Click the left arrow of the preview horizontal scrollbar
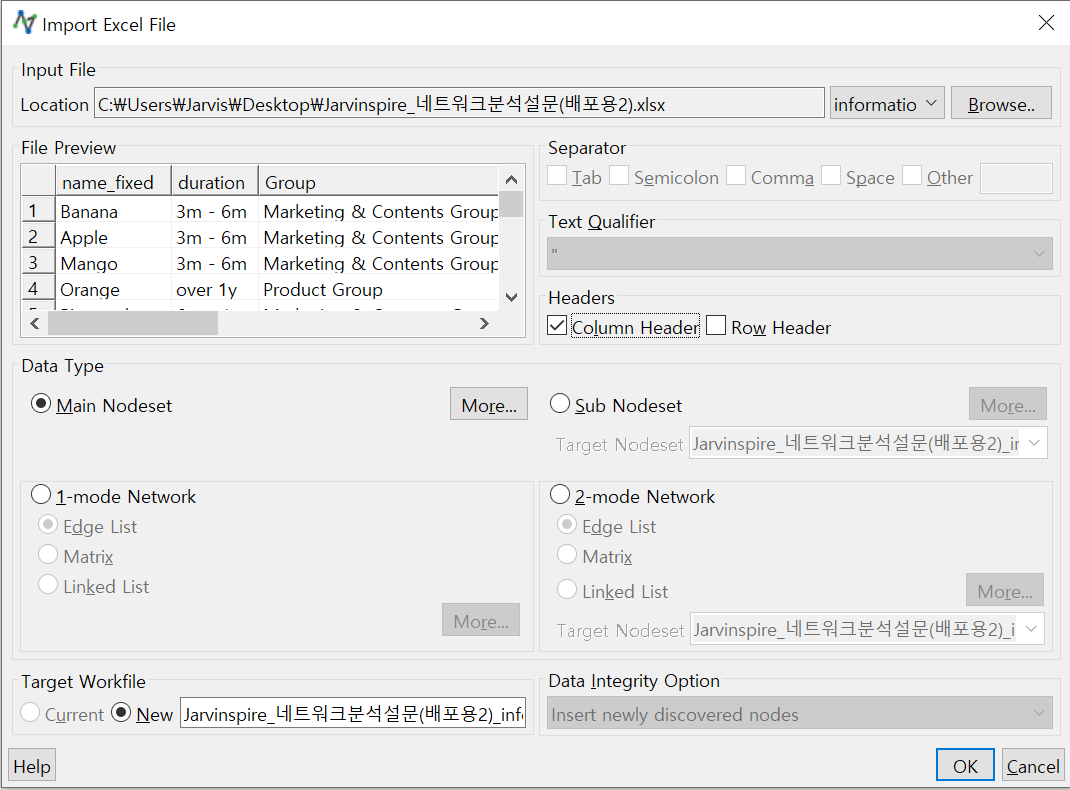This screenshot has width=1070, height=790. (x=35, y=323)
